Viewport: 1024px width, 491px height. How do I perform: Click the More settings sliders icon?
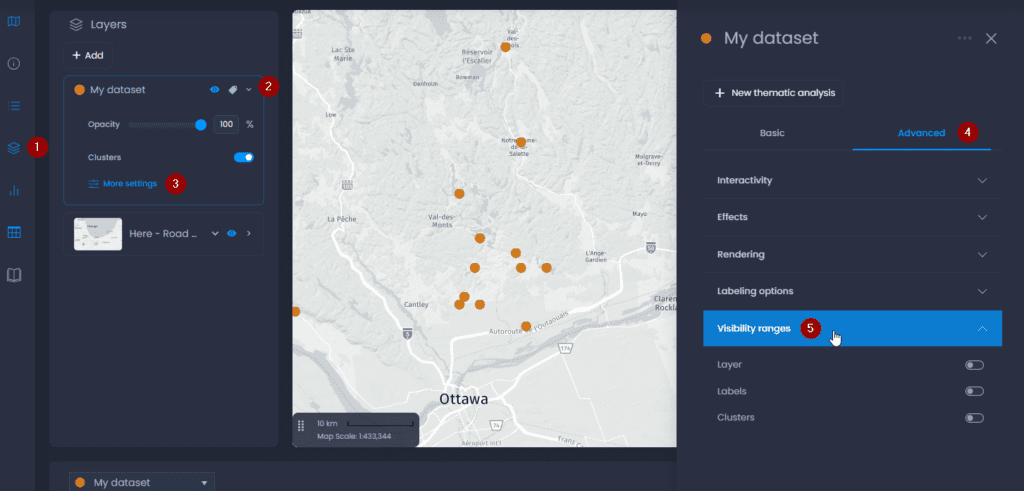click(x=93, y=184)
